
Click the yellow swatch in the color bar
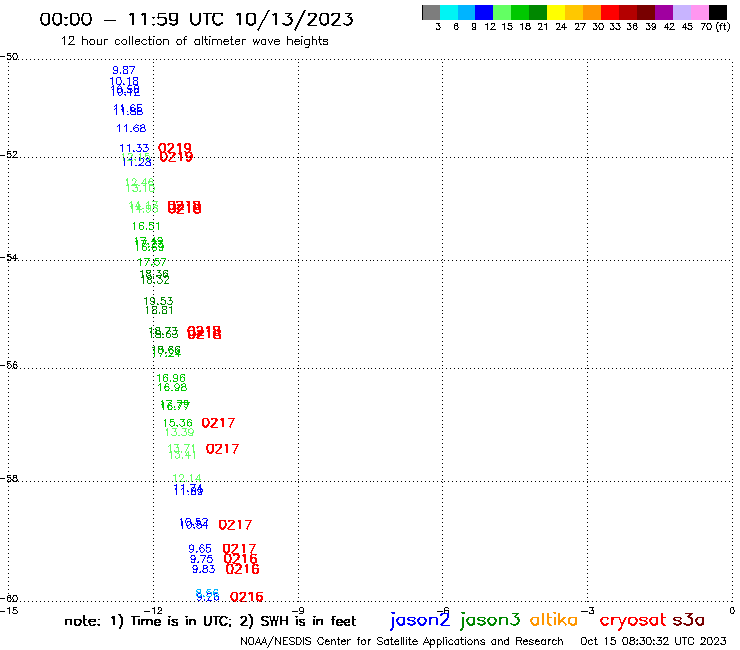[x=556, y=12]
